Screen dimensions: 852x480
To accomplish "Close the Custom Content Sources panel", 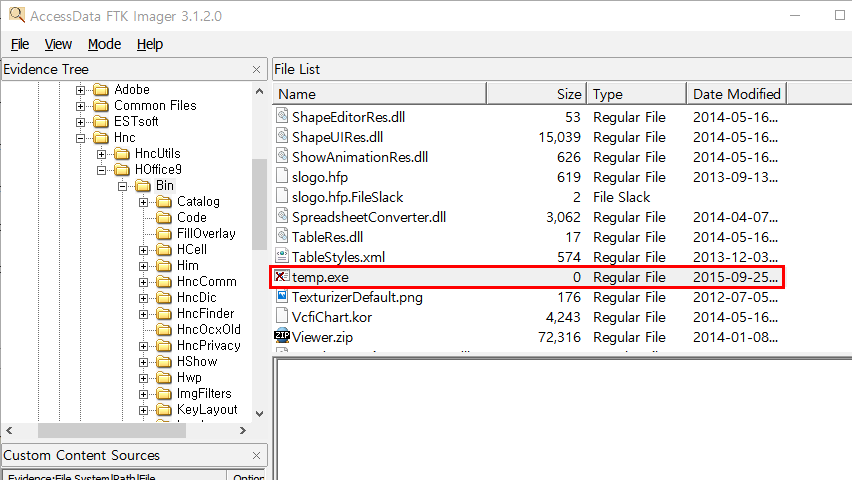I will pos(256,456).
